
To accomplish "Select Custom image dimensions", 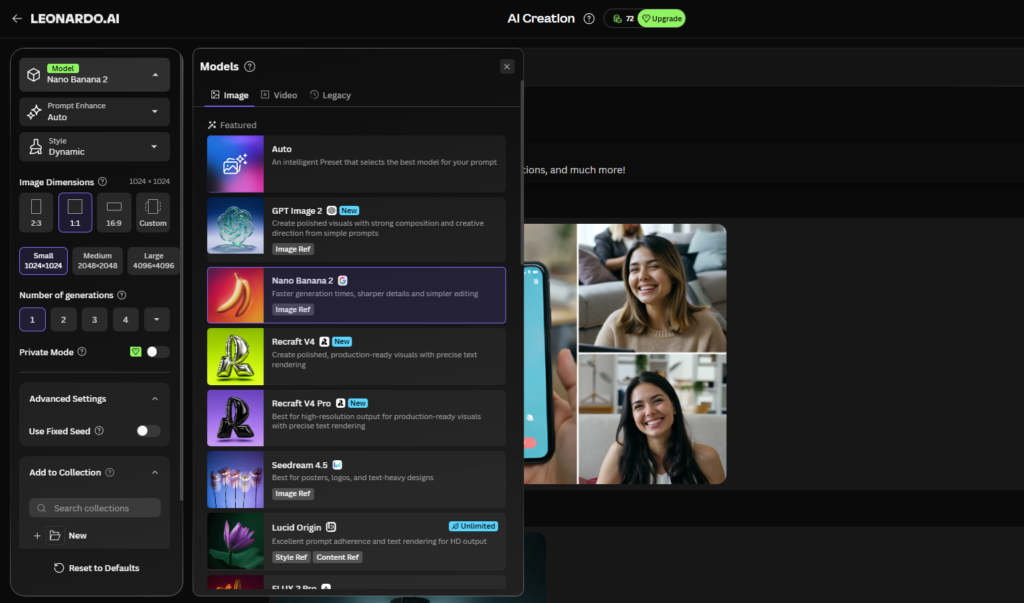I will pos(153,212).
